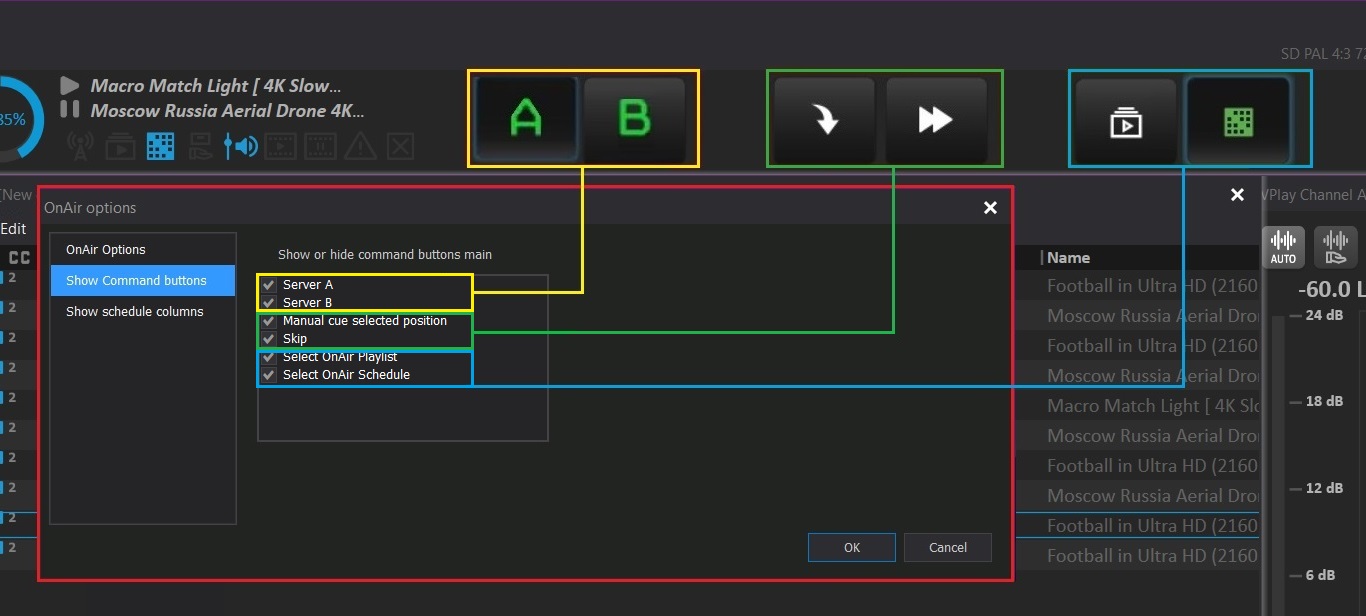Close the panel left of VPlay Channel
The width and height of the screenshot is (1366, 616).
point(1237,195)
